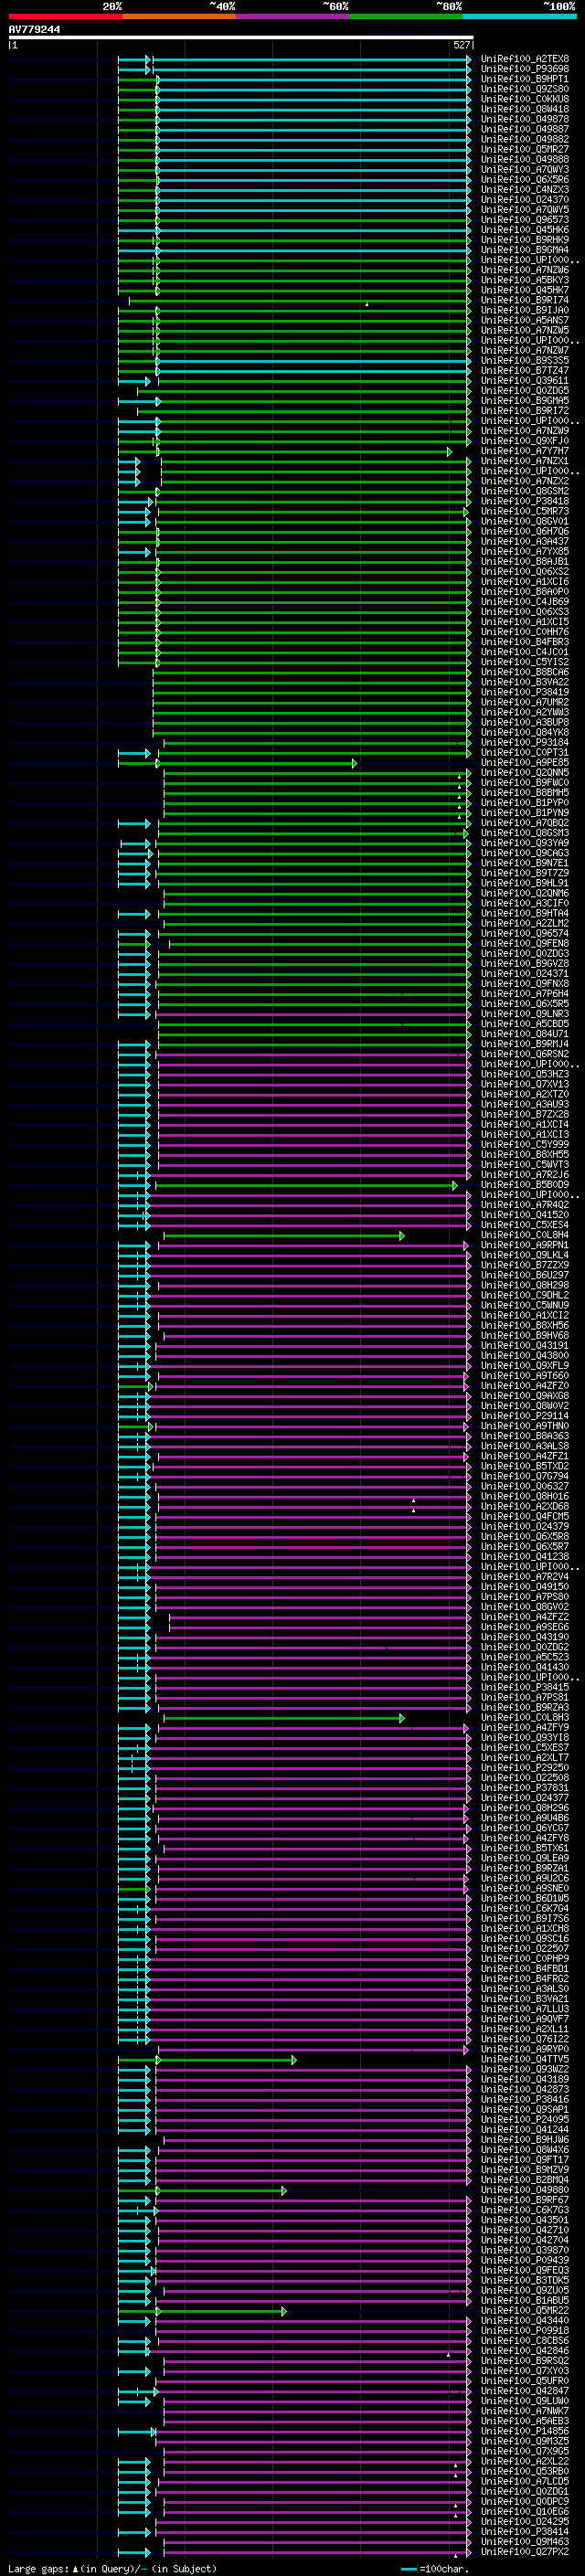Select hit label UniRef100_C0KKU8
The image size is (585, 2576).
pos(524,99)
